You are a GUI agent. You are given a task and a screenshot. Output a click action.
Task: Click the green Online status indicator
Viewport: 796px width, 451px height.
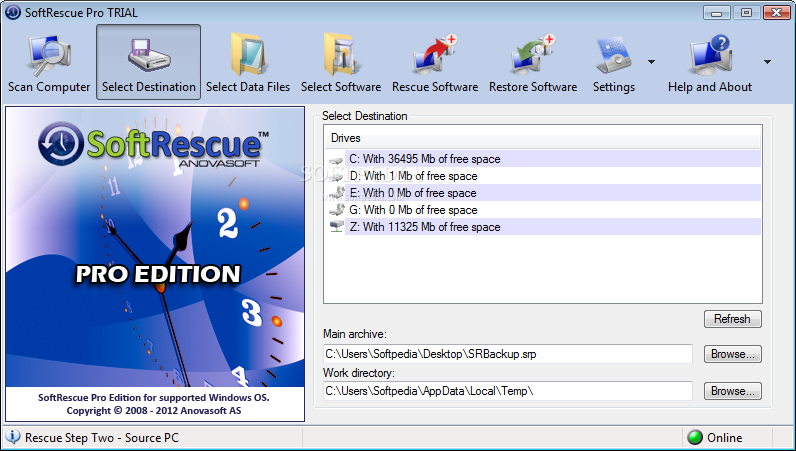click(694, 437)
